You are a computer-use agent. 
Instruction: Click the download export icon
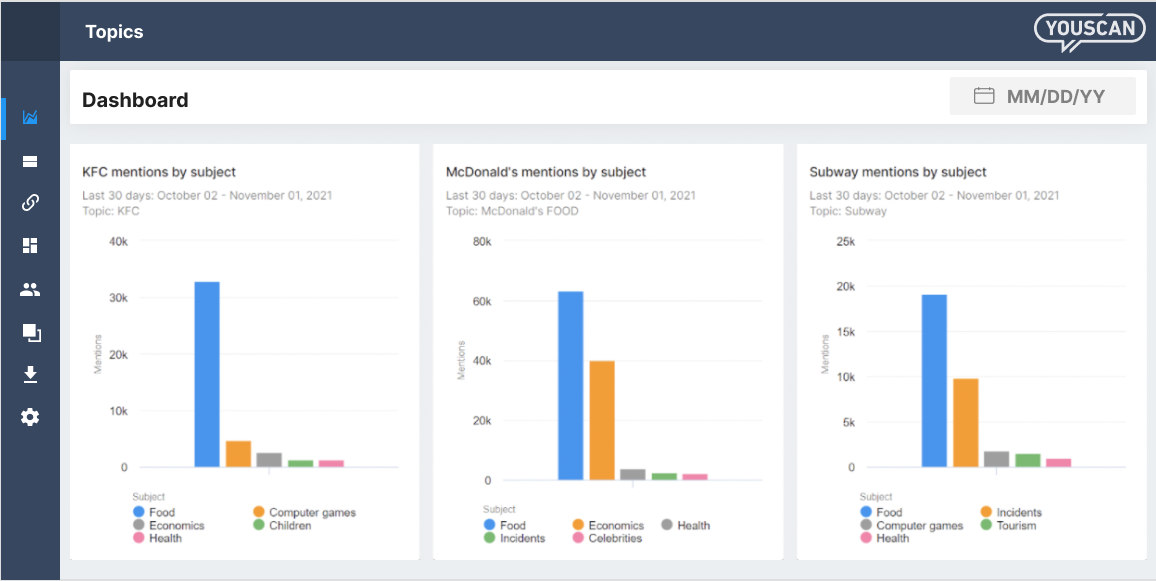[30, 376]
